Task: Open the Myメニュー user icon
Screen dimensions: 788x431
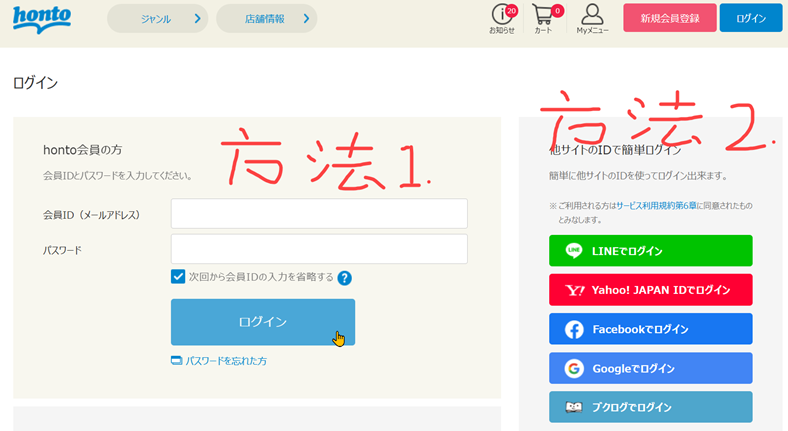Action: pyautogui.click(x=592, y=19)
